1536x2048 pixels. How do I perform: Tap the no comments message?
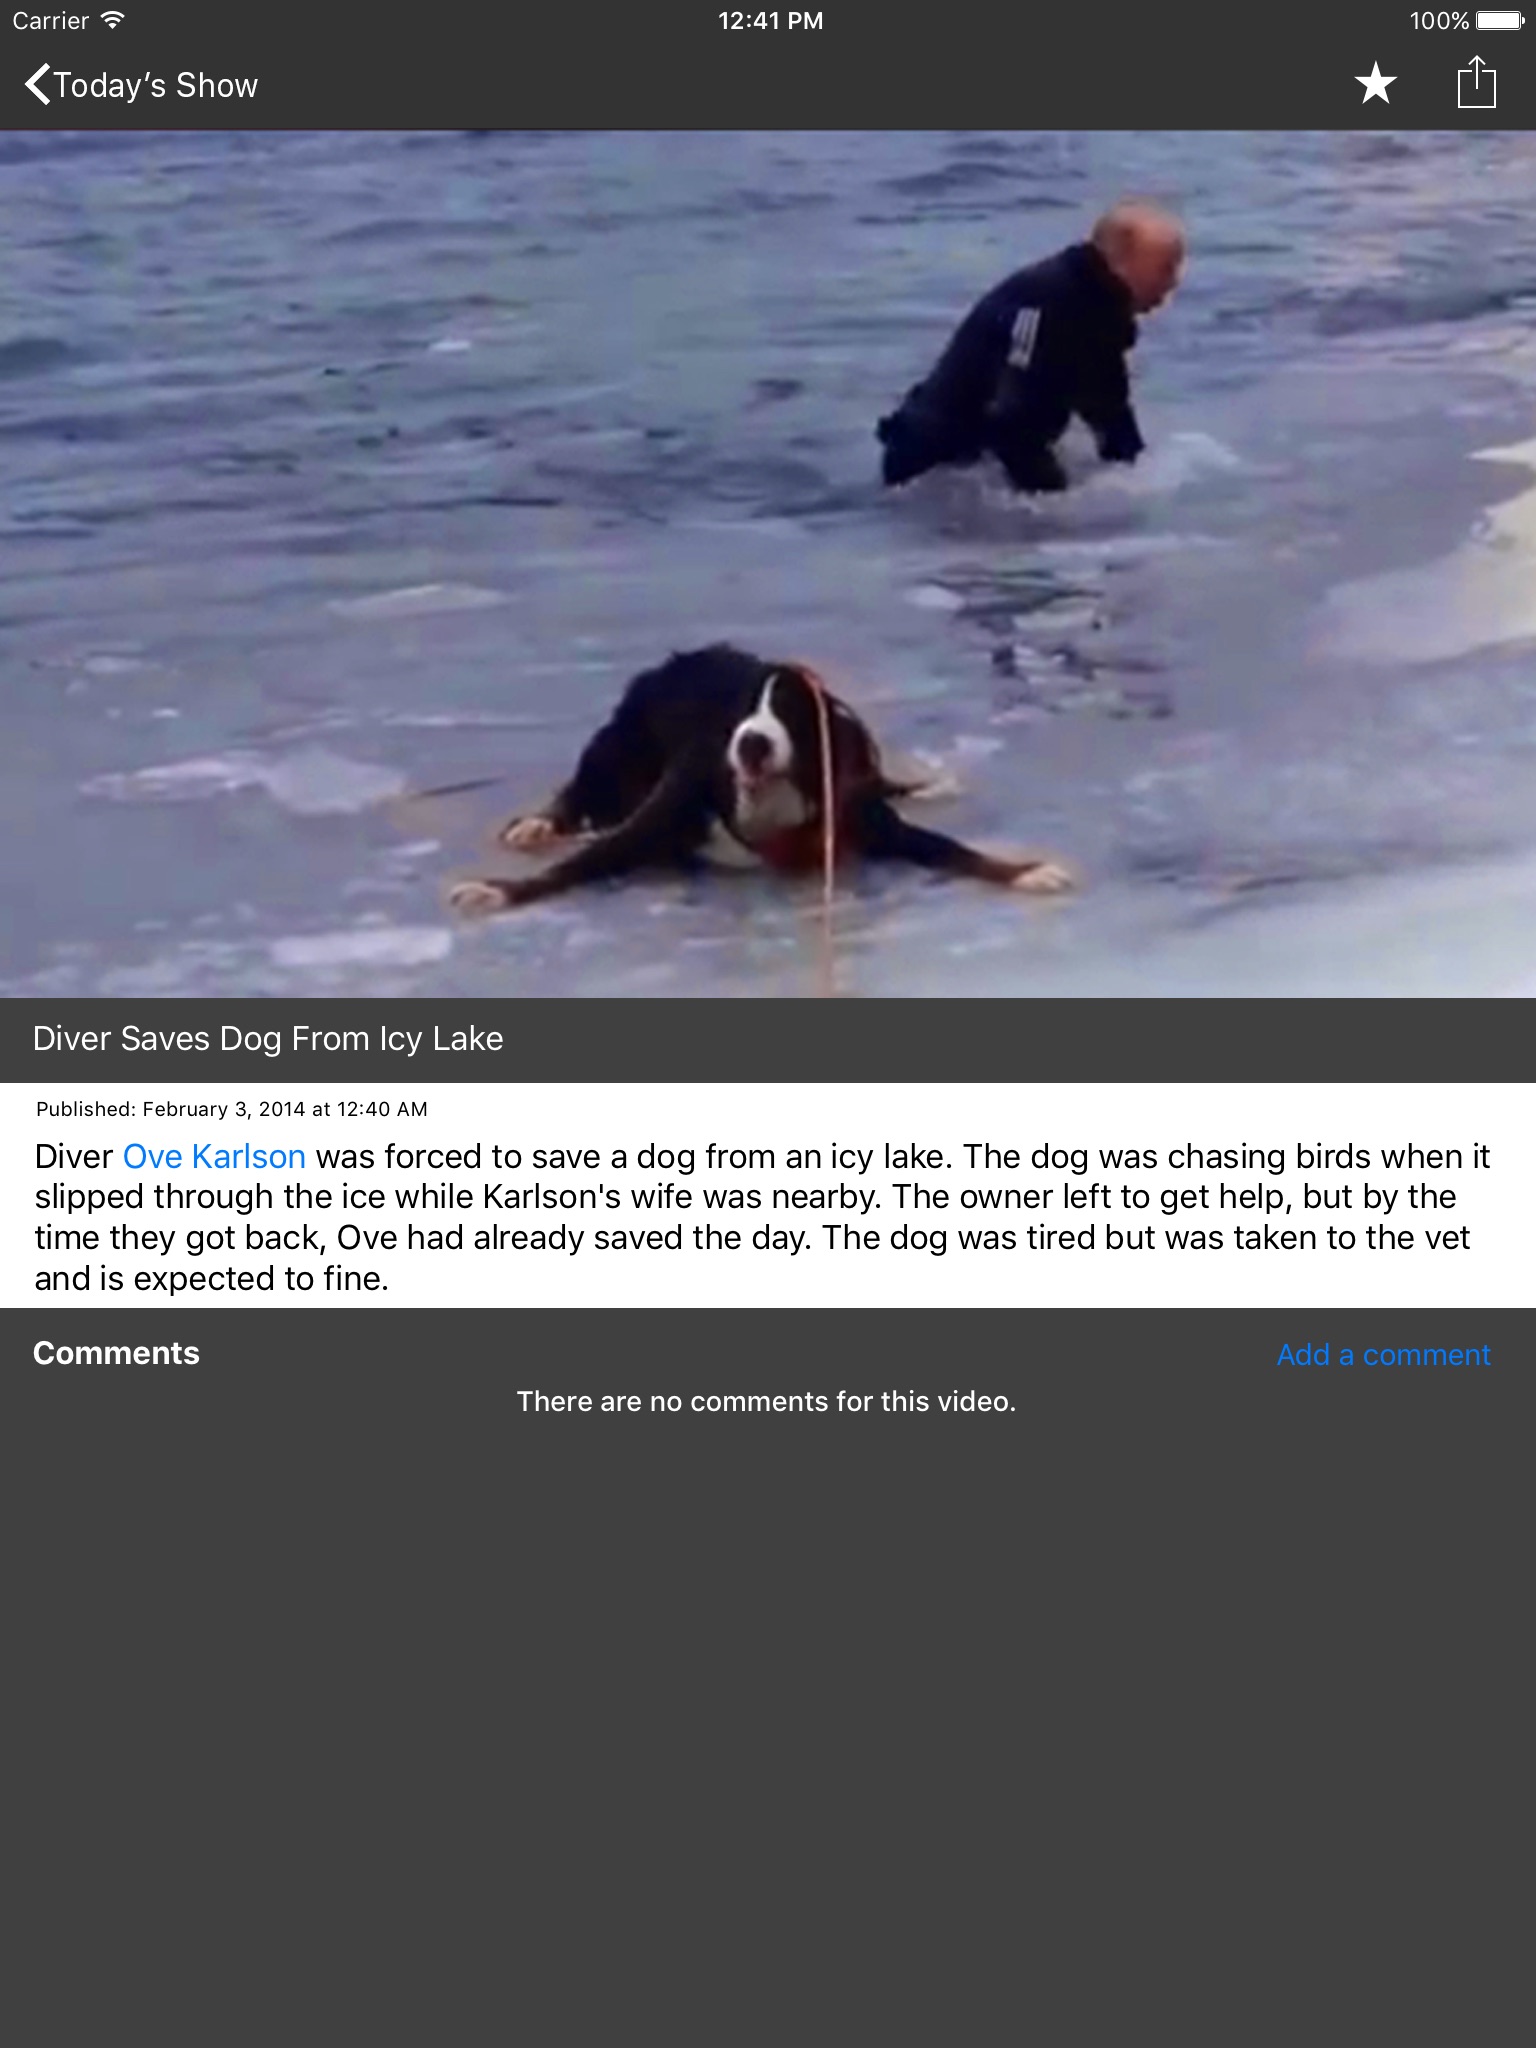pyautogui.click(x=766, y=1401)
